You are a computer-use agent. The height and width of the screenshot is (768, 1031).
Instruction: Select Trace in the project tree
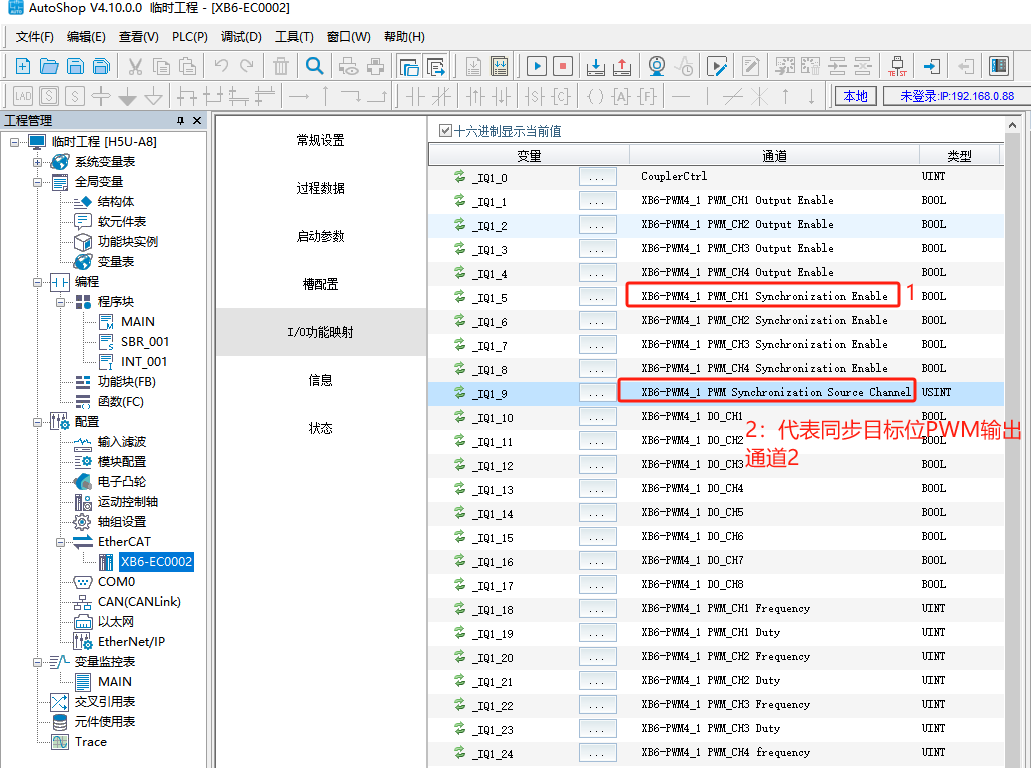[x=91, y=742]
